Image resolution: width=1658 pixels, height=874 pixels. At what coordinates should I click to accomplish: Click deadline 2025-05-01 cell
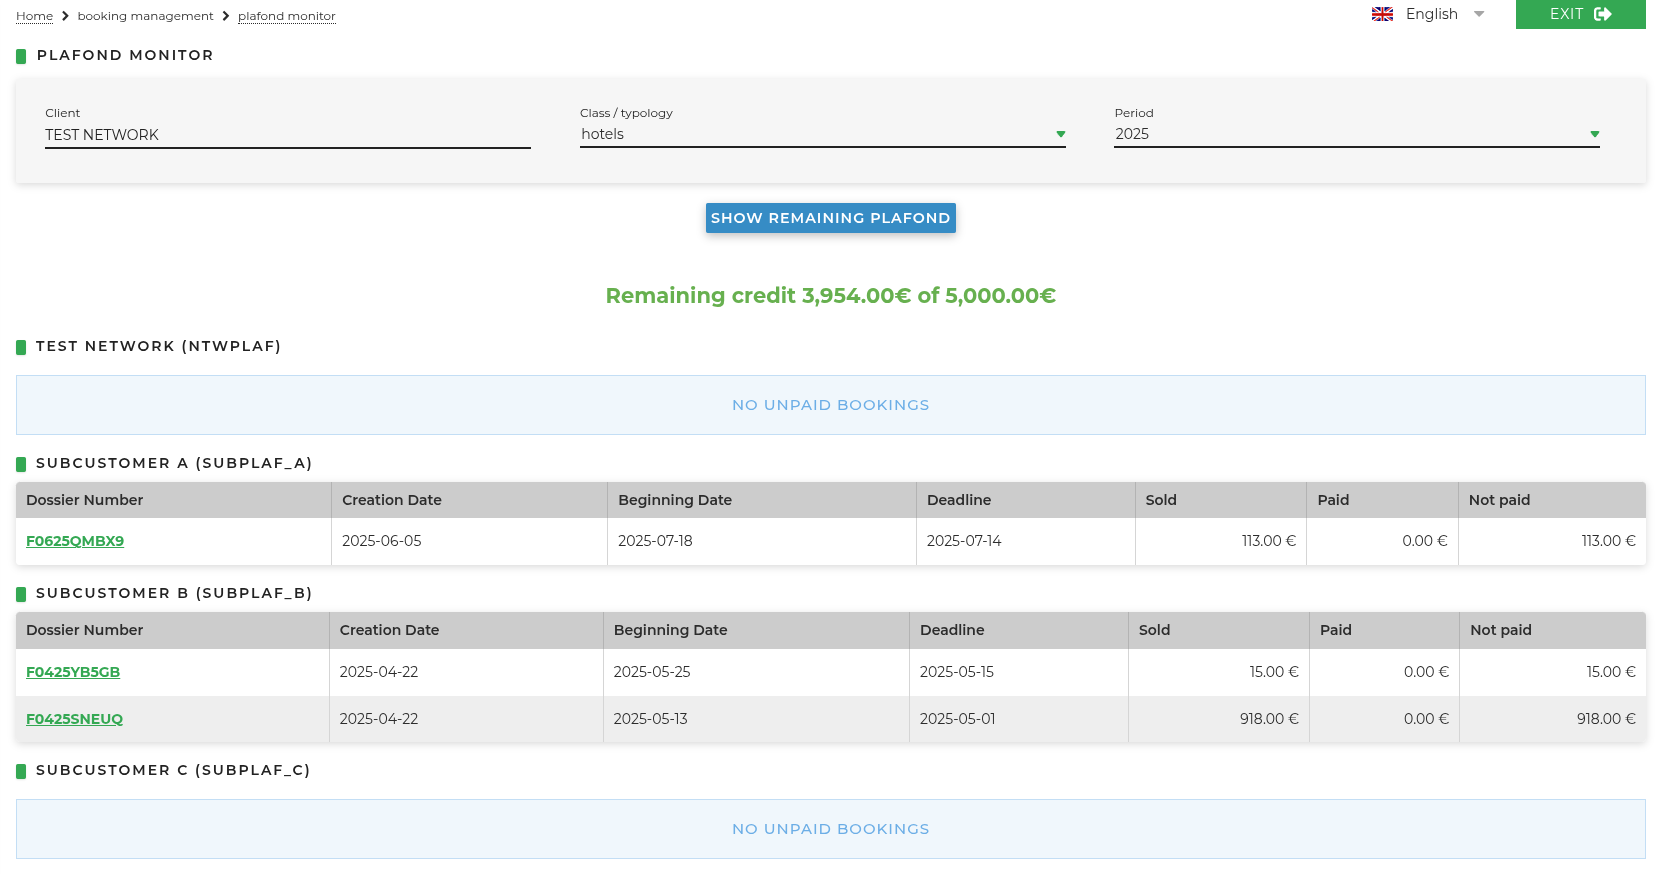(x=1018, y=719)
